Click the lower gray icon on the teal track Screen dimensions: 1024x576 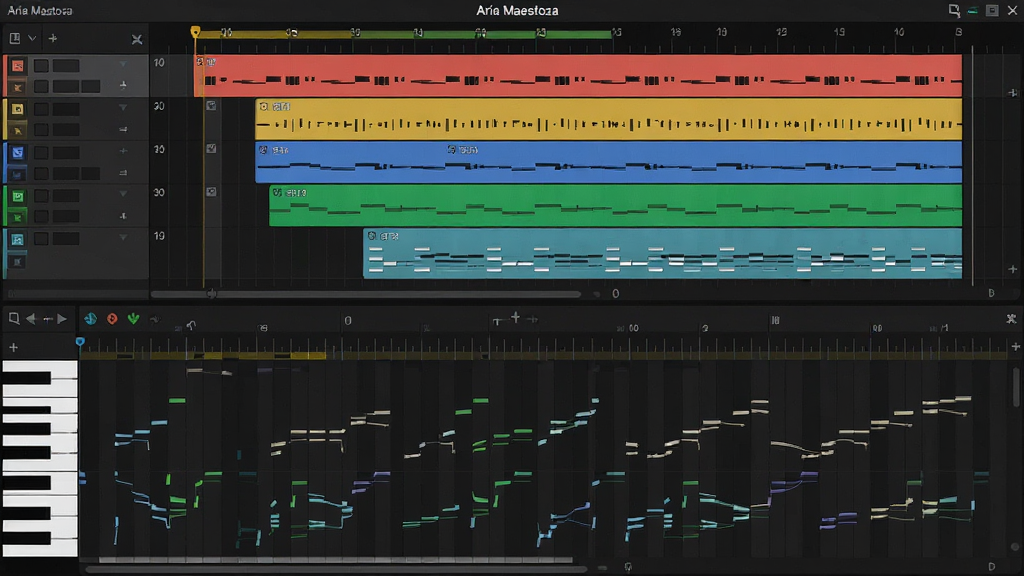pyautogui.click(x=18, y=262)
